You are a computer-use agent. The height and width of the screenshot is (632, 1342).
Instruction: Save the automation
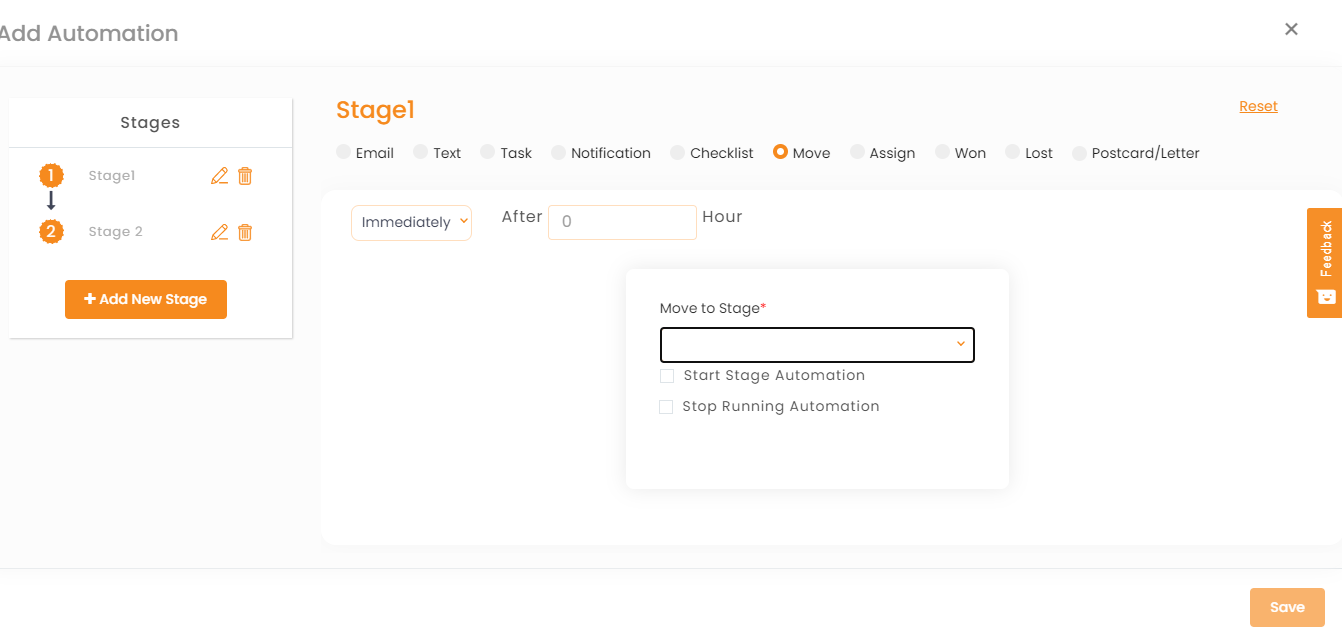click(x=1287, y=607)
